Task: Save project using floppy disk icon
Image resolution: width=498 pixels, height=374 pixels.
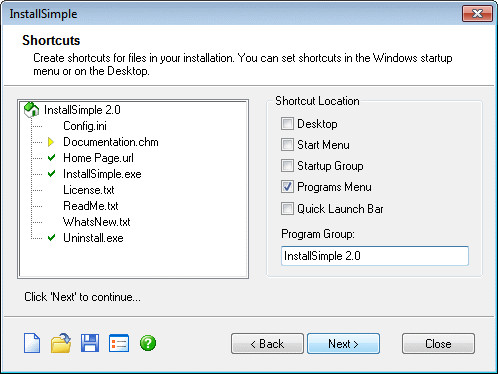Action: tap(90, 343)
